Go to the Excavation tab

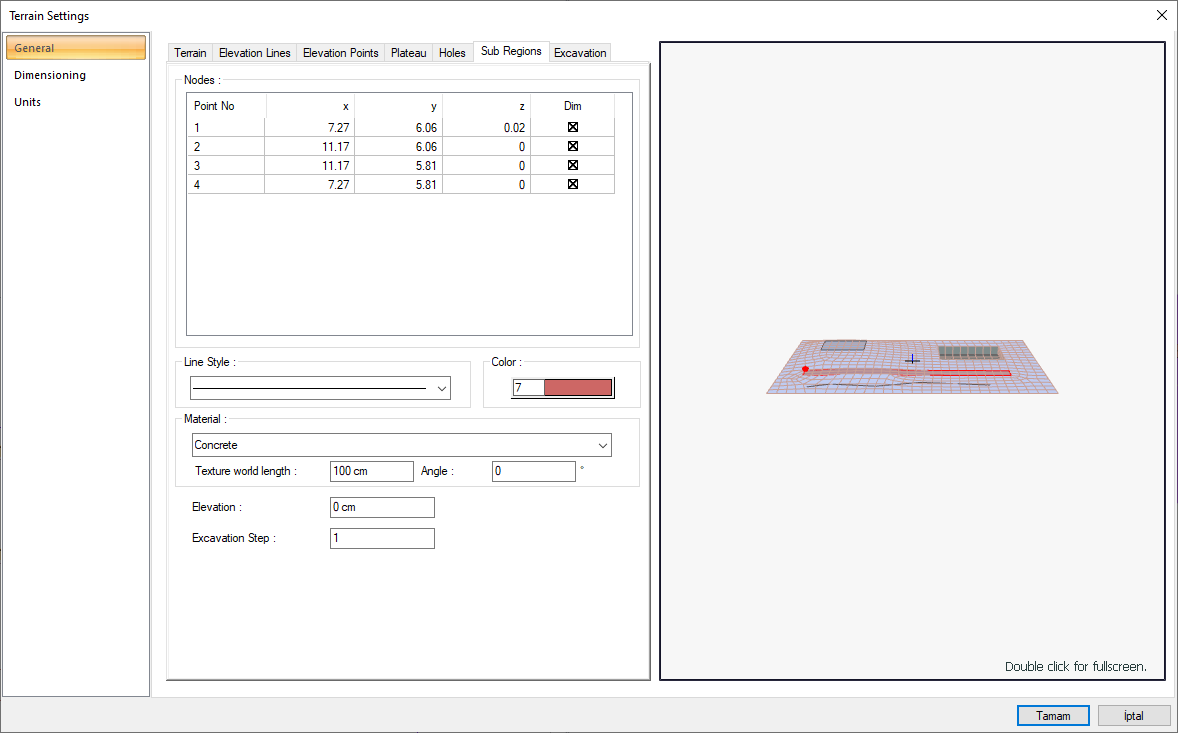tap(580, 53)
